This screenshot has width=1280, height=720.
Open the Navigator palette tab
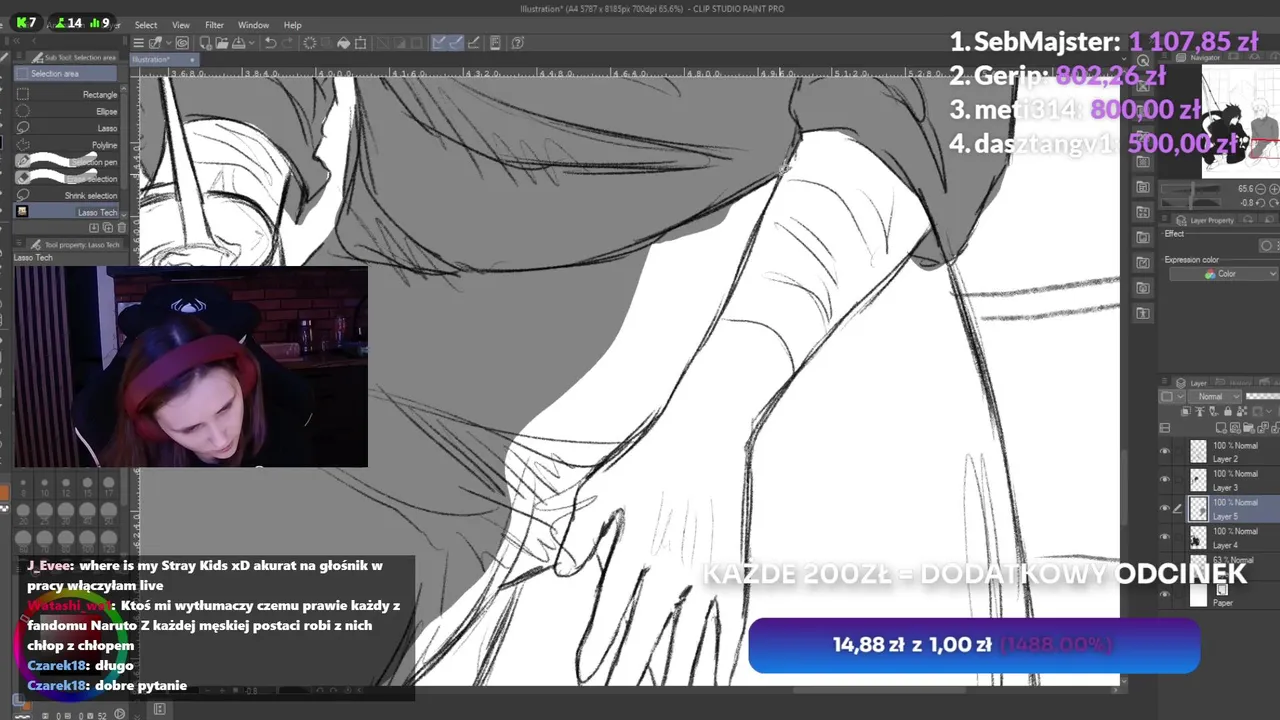pyautogui.click(x=1204, y=58)
